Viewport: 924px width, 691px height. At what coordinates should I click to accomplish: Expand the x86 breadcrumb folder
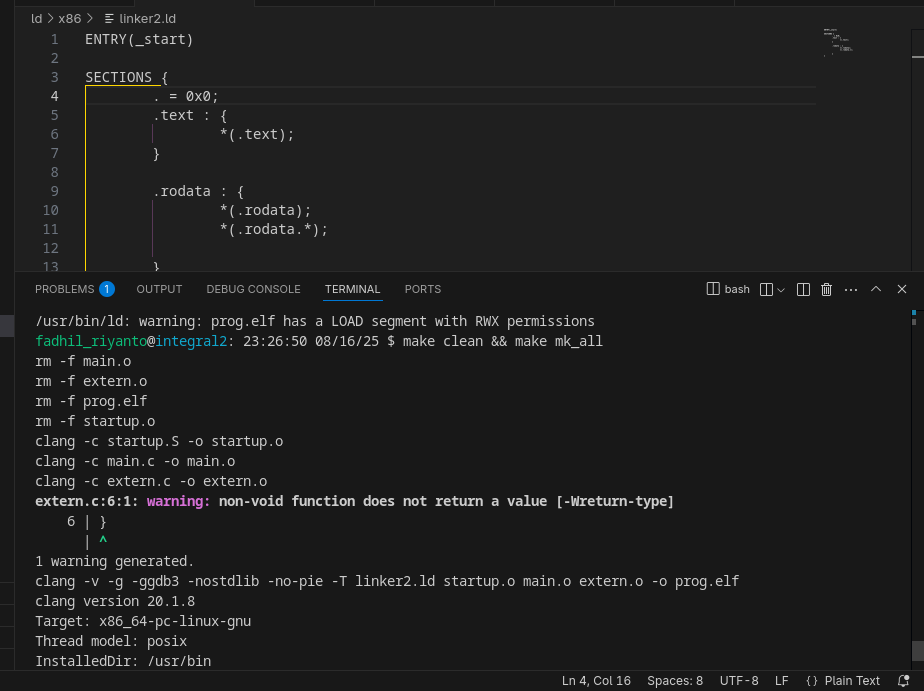(69, 19)
